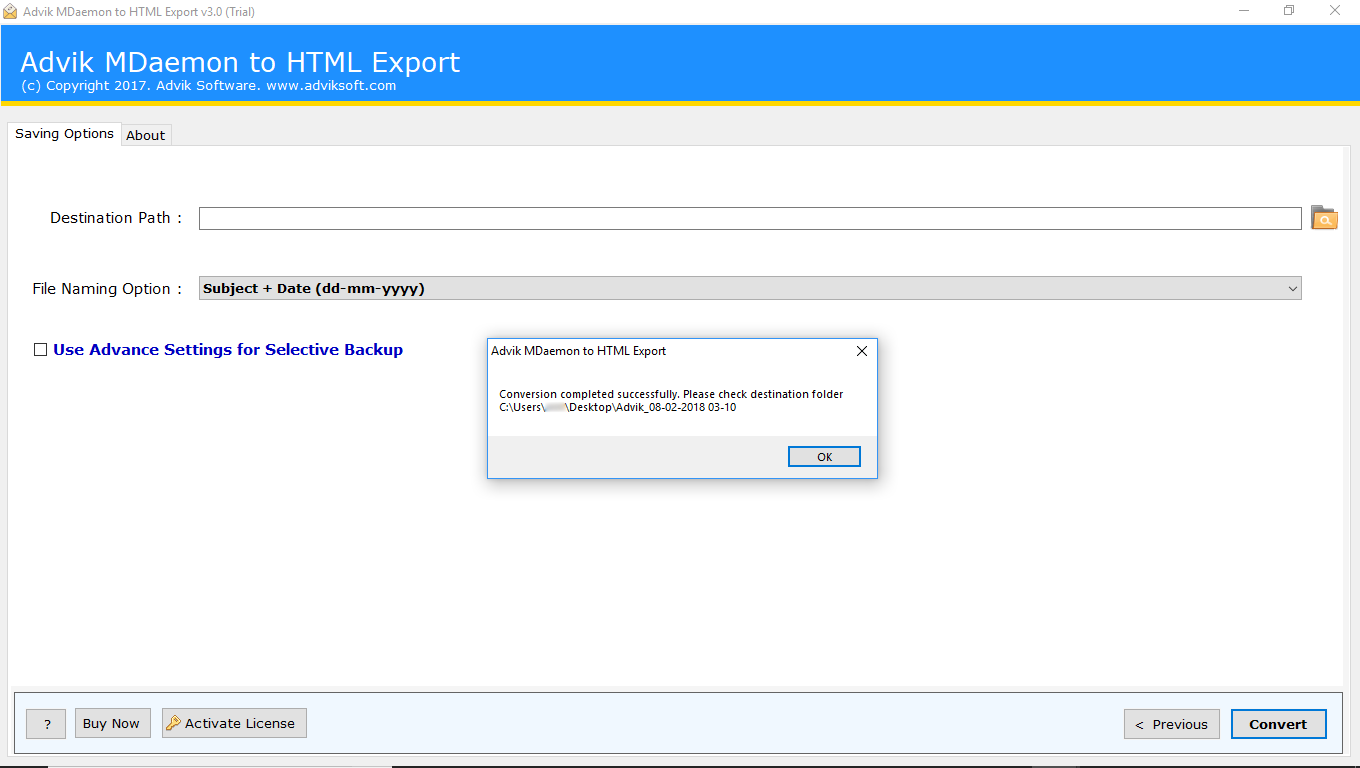Open help with the ? button
Screen dimensions: 1360x768
(47, 724)
